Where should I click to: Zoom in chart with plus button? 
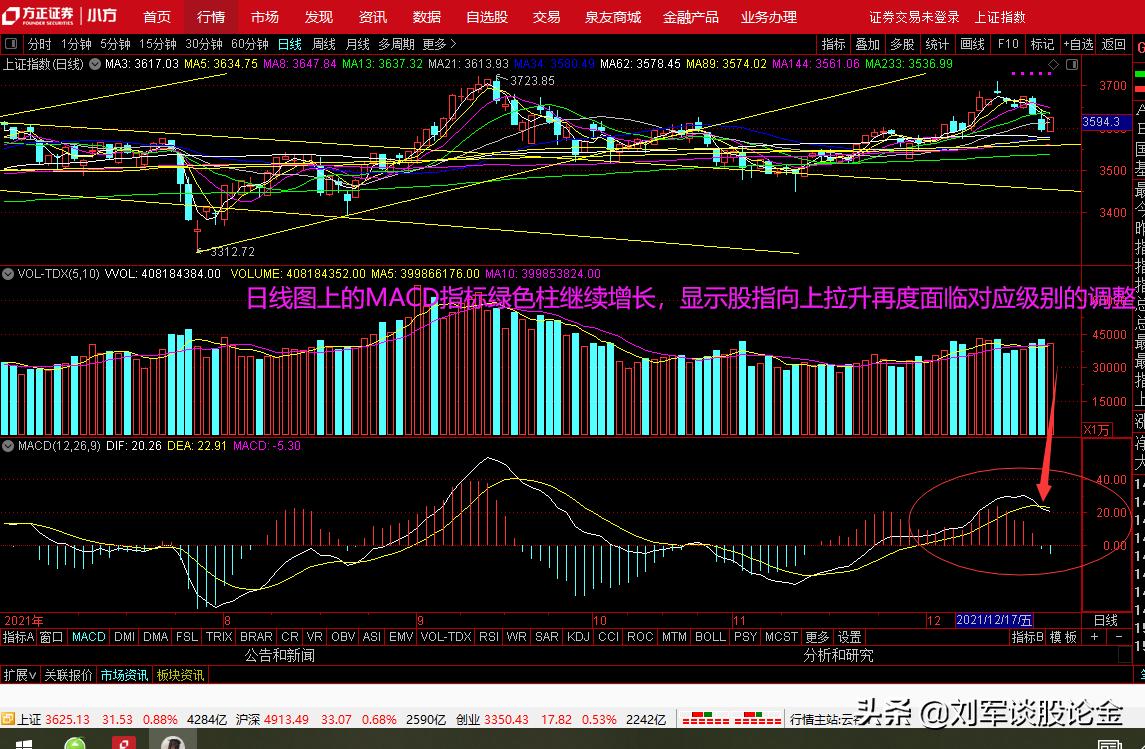(x=1094, y=637)
